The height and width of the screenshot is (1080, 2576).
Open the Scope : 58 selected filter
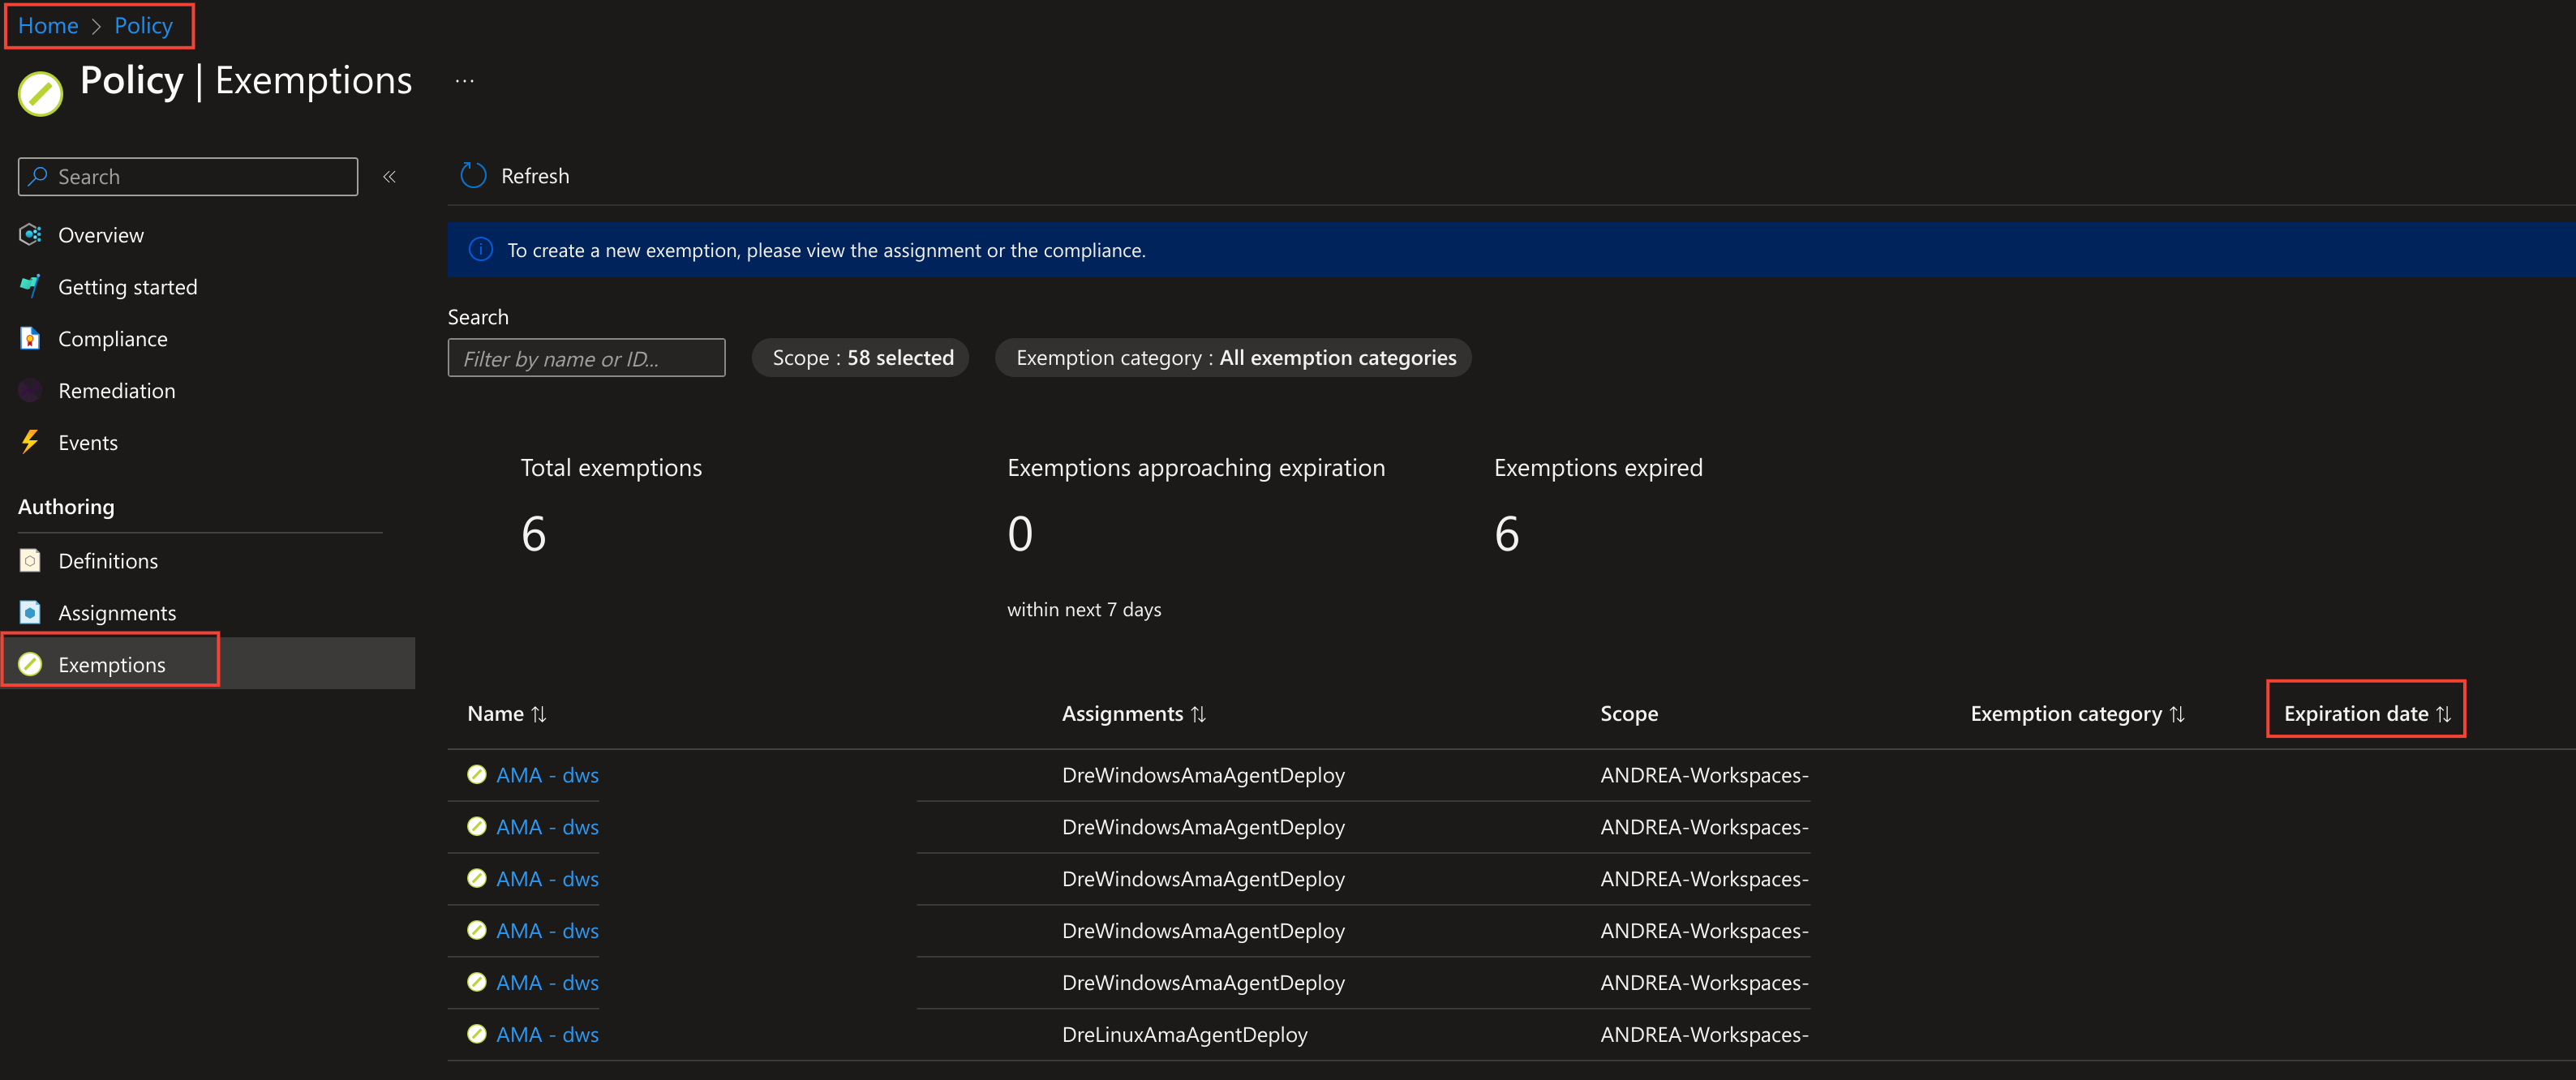tap(861, 358)
